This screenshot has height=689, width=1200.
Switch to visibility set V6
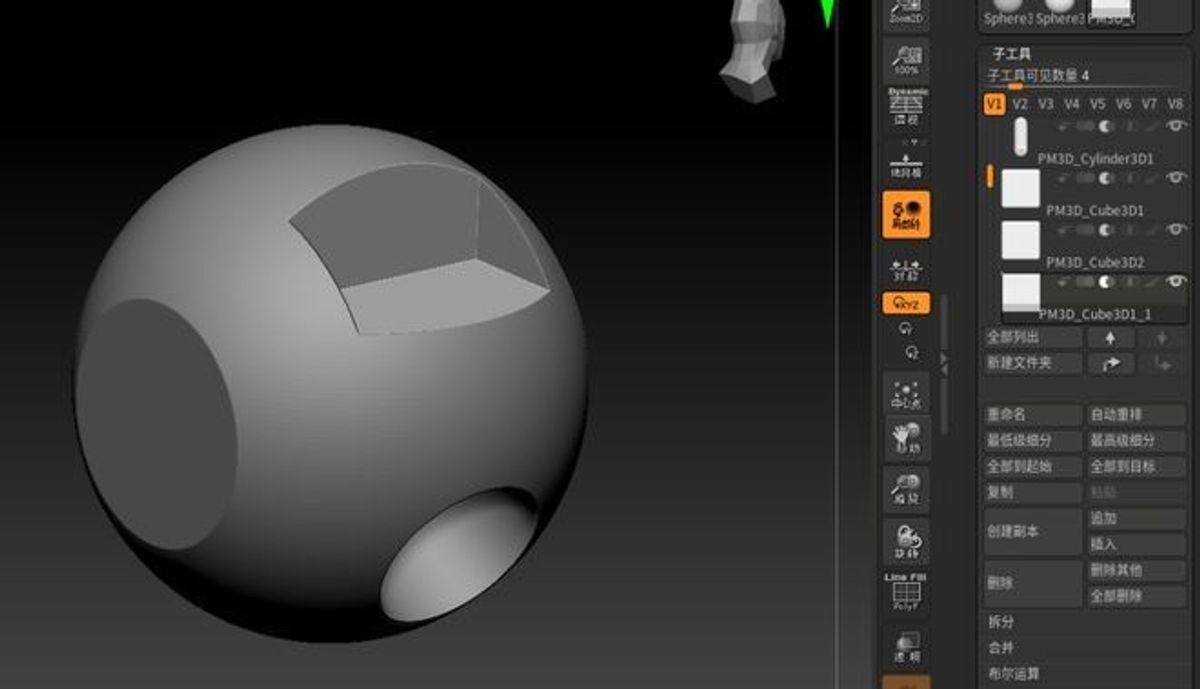click(1124, 103)
